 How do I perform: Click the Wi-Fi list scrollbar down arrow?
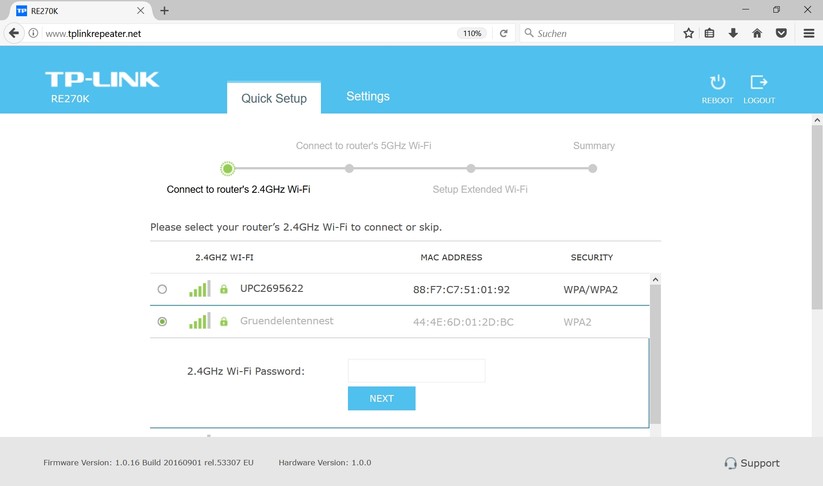(655, 431)
